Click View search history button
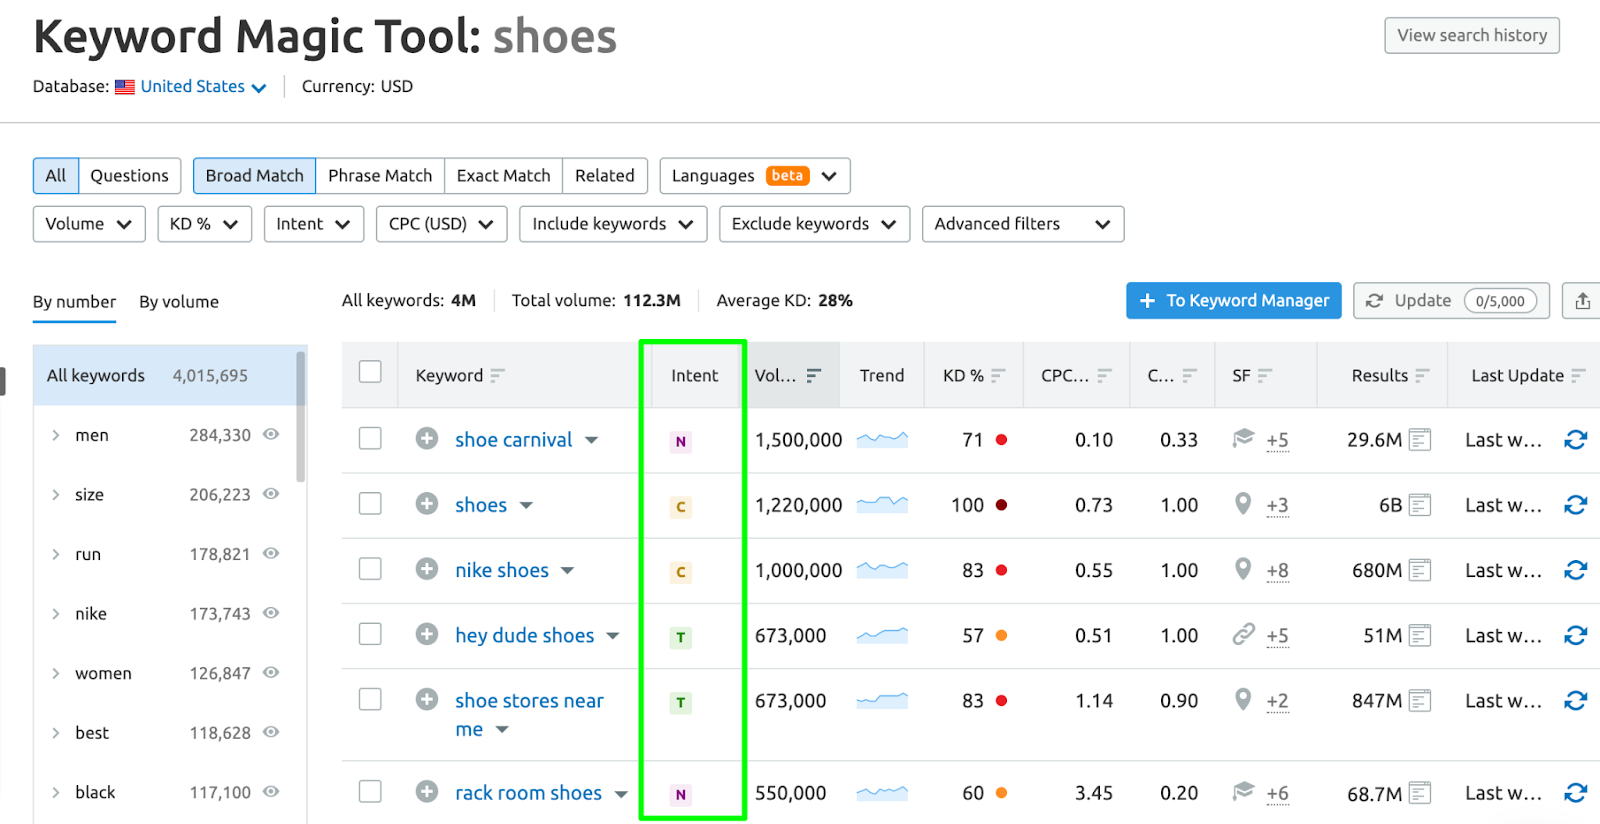The height and width of the screenshot is (824, 1600). coord(1472,36)
